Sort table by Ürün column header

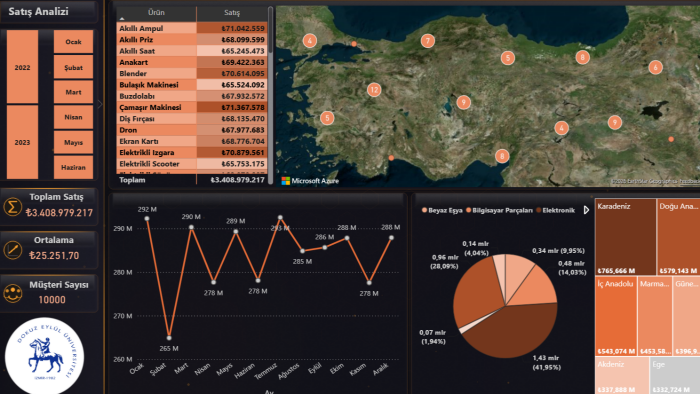click(156, 12)
